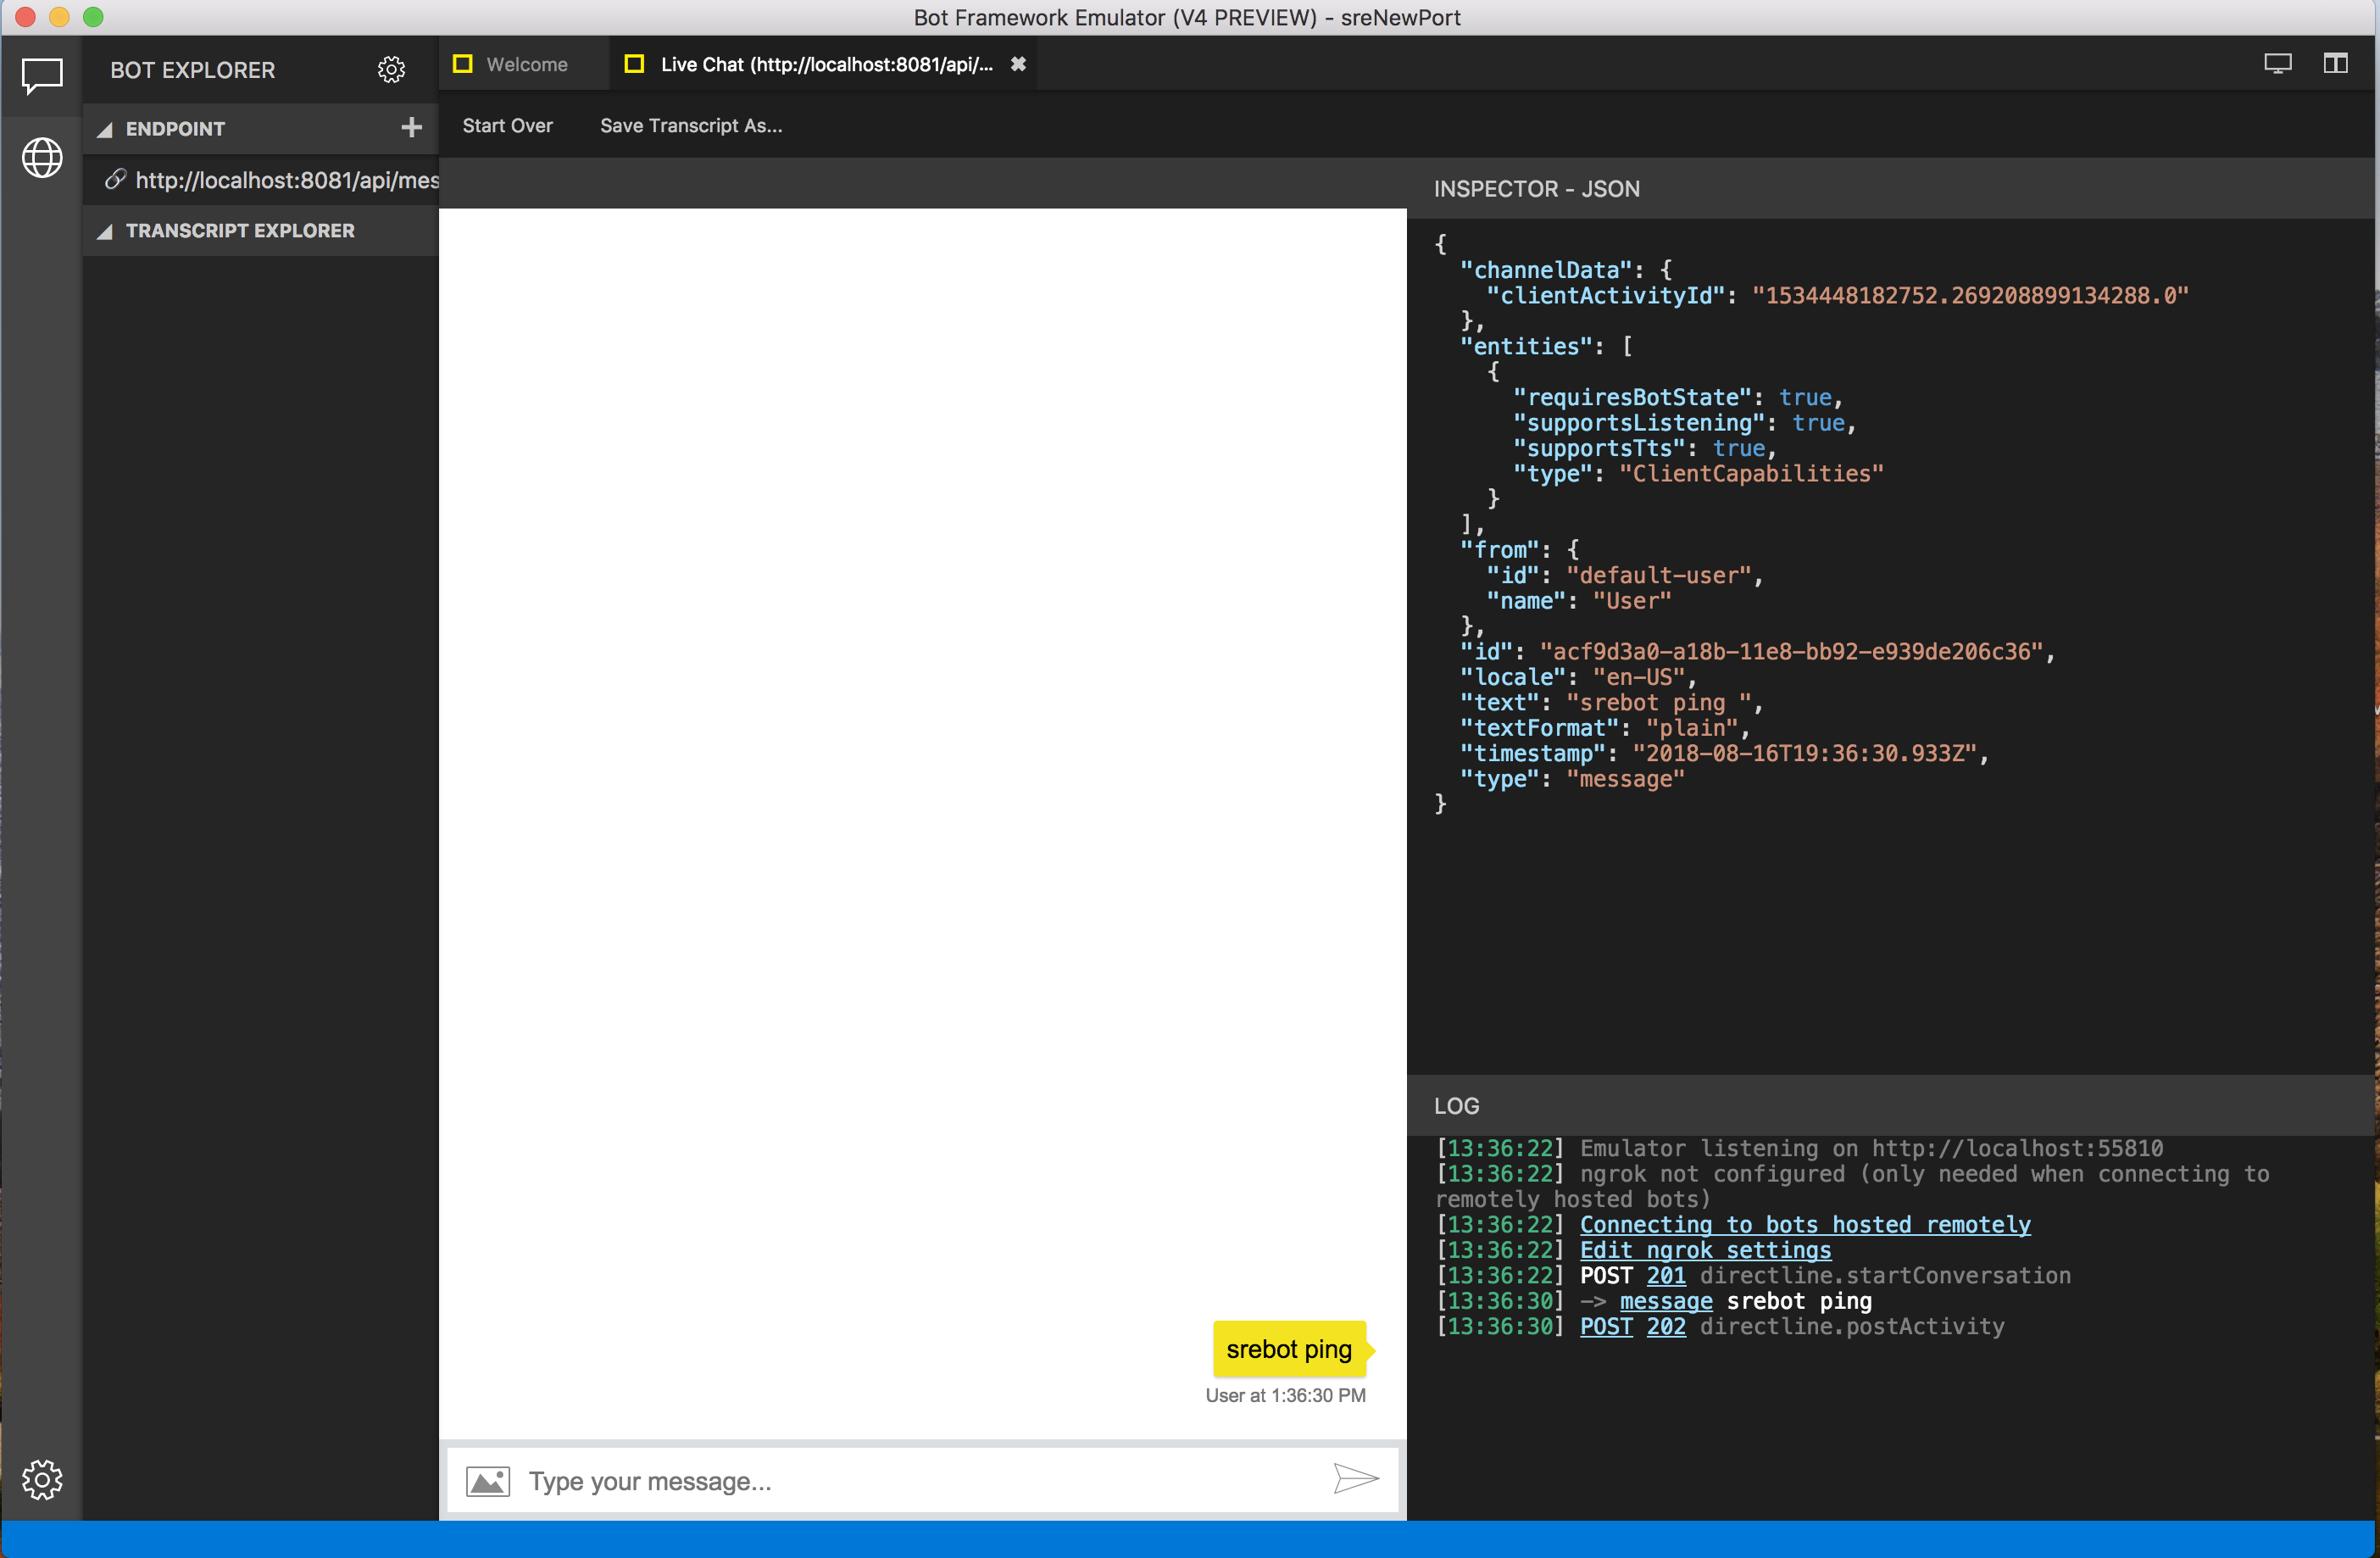Click the directline.startConversation log entry
This screenshot has height=1558, width=2380.
point(1885,1276)
